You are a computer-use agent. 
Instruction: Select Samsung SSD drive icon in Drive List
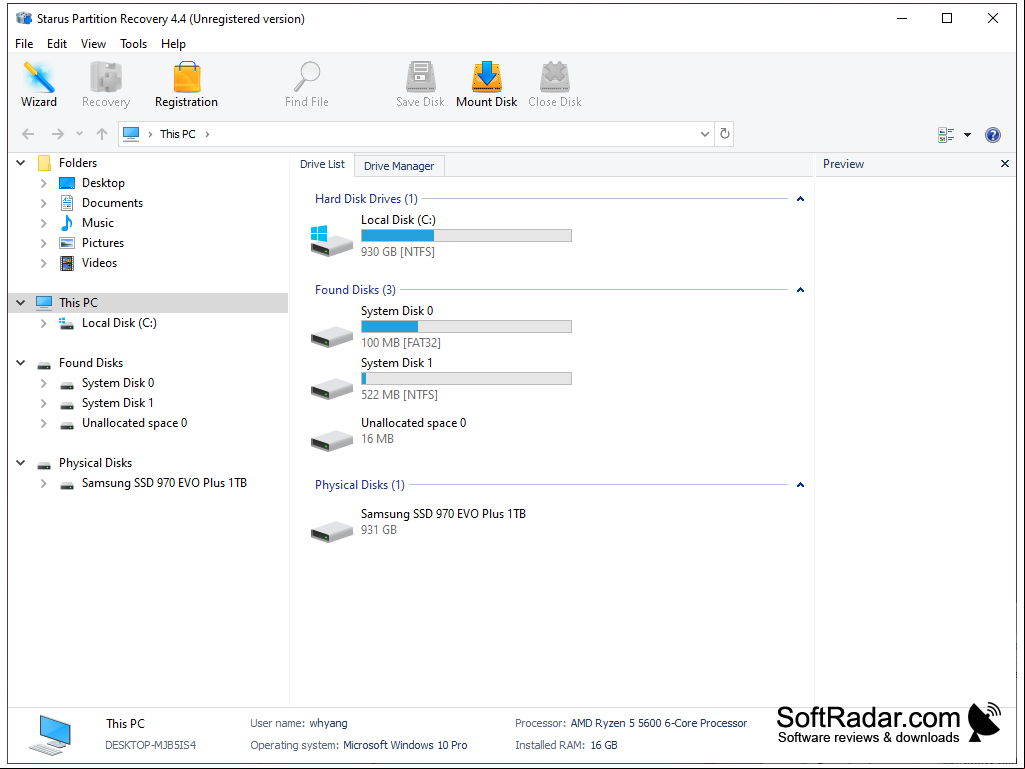coord(331,531)
